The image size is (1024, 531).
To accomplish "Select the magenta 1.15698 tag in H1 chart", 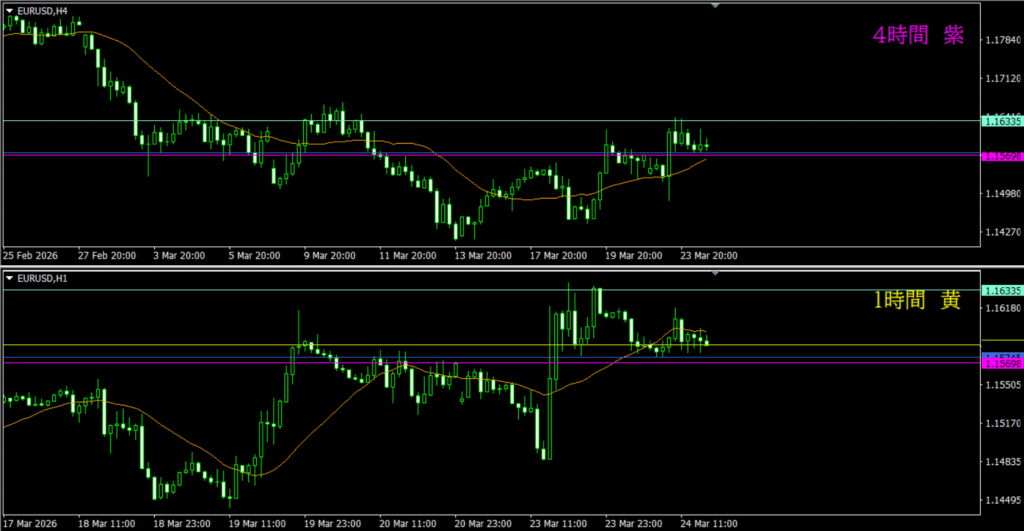I will coord(1001,364).
